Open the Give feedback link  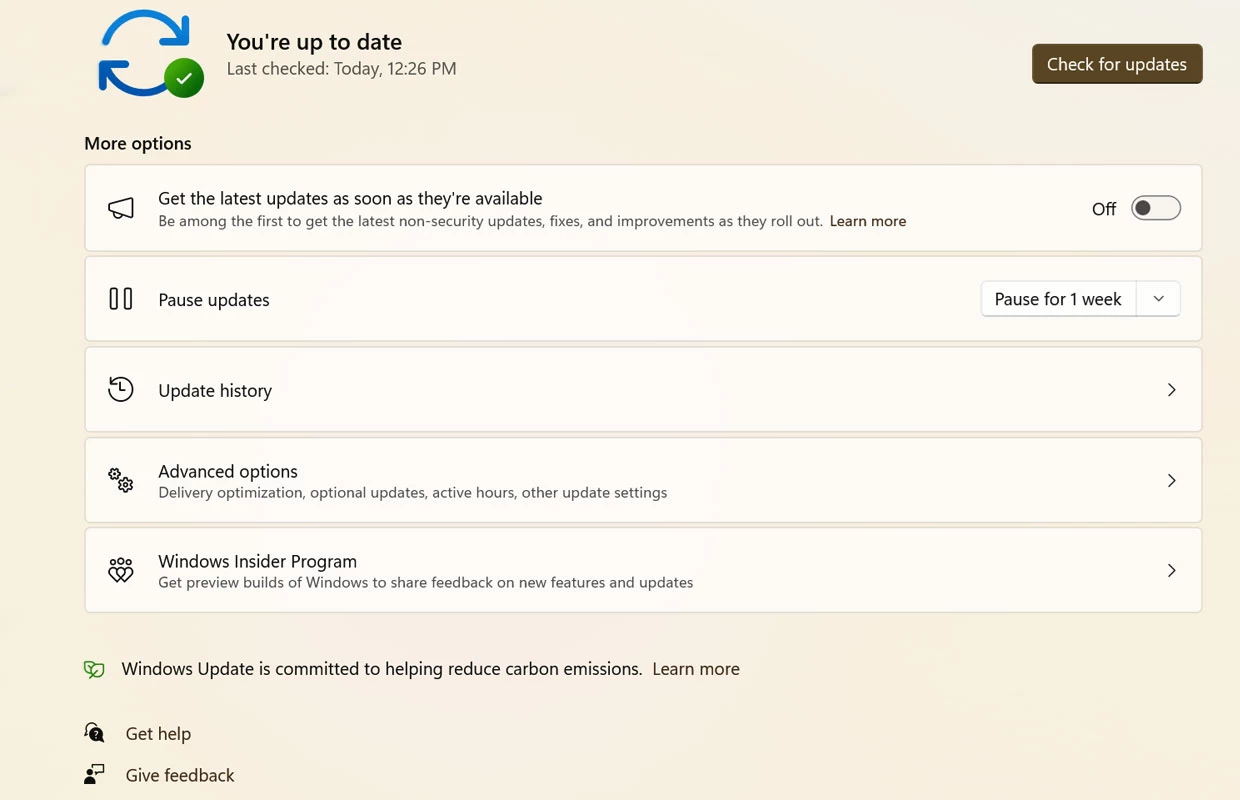[180, 775]
